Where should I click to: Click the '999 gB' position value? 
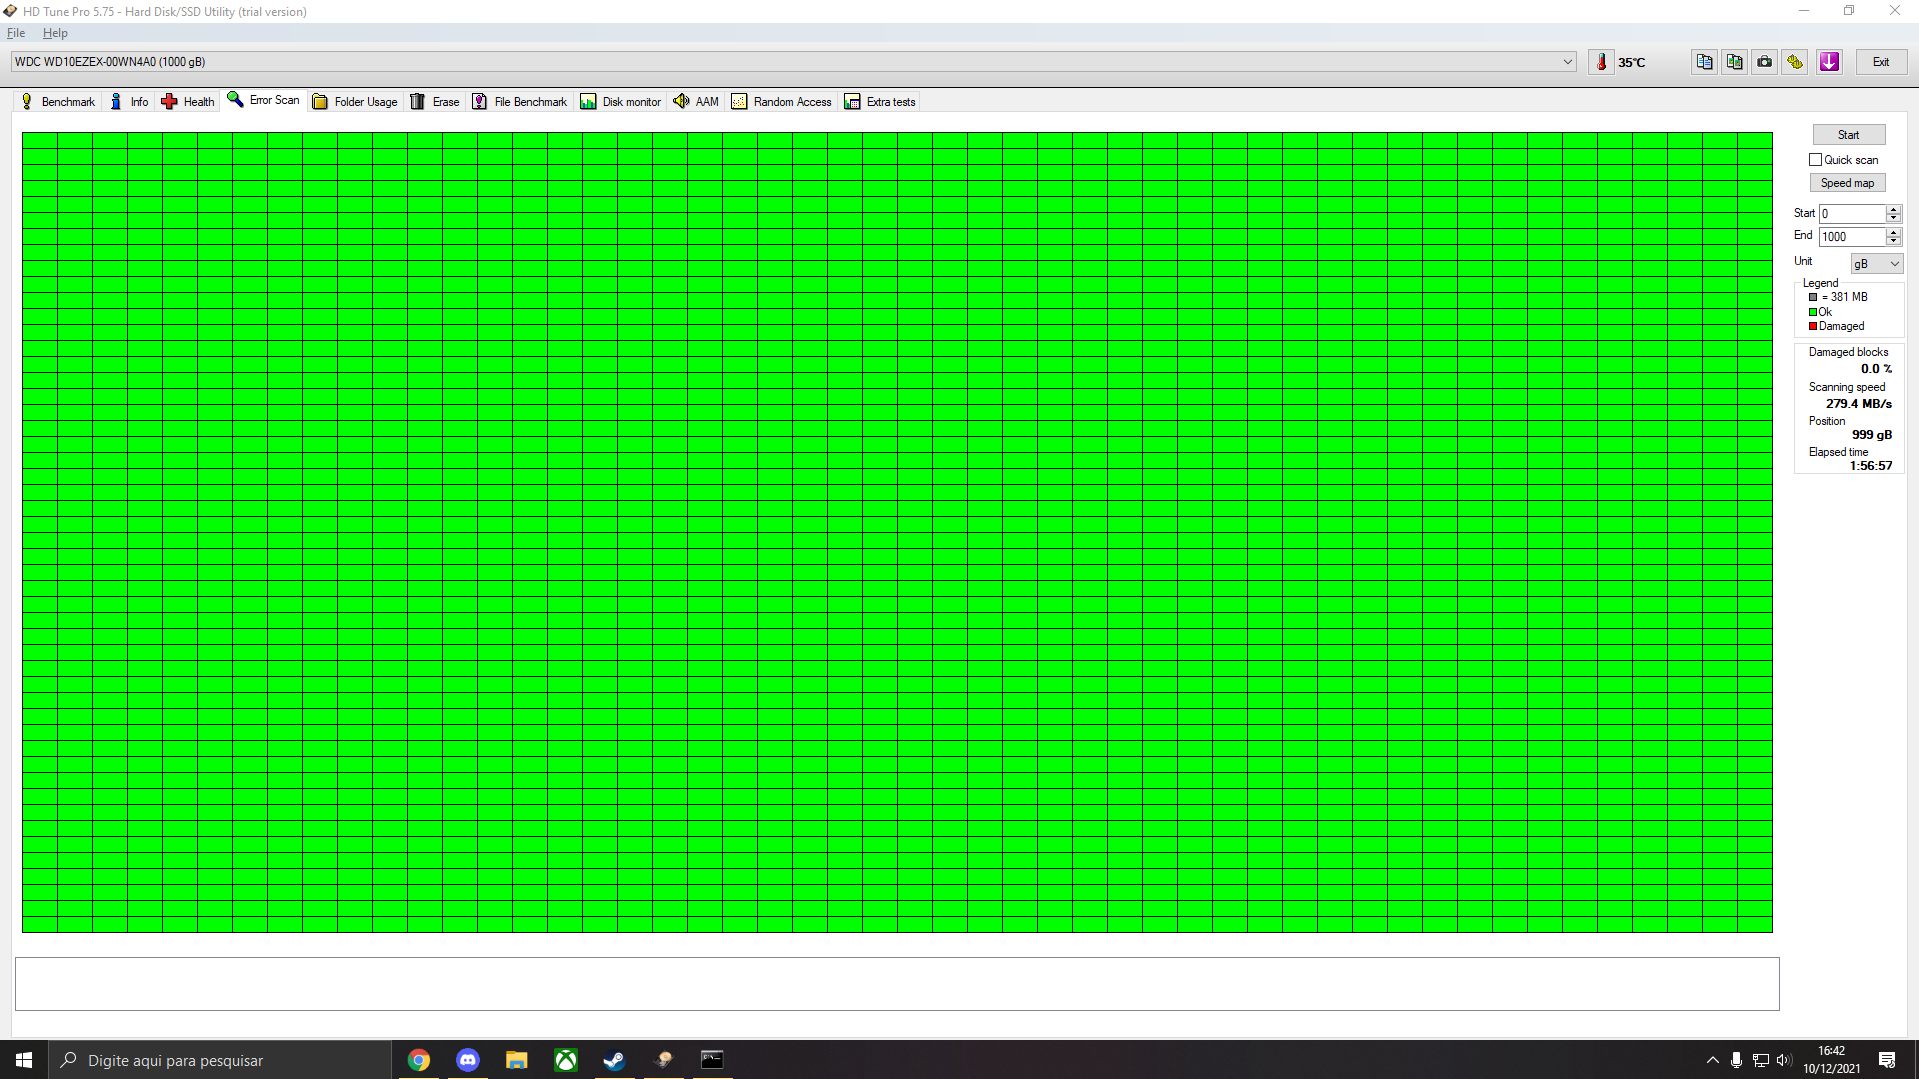click(x=1871, y=435)
